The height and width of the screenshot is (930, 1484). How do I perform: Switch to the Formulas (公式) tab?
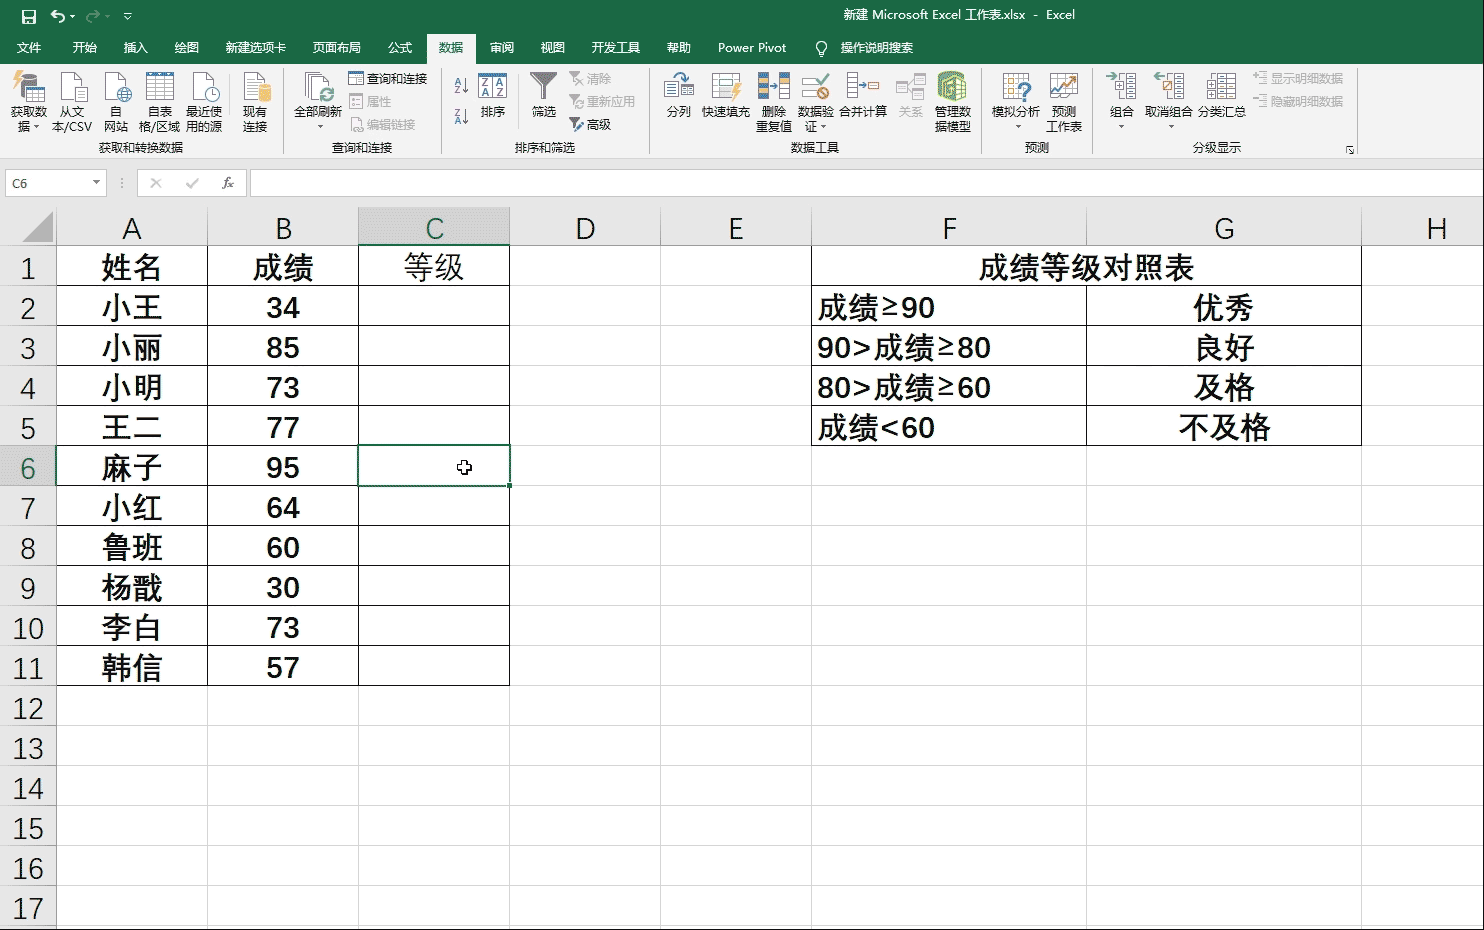[x=400, y=48]
